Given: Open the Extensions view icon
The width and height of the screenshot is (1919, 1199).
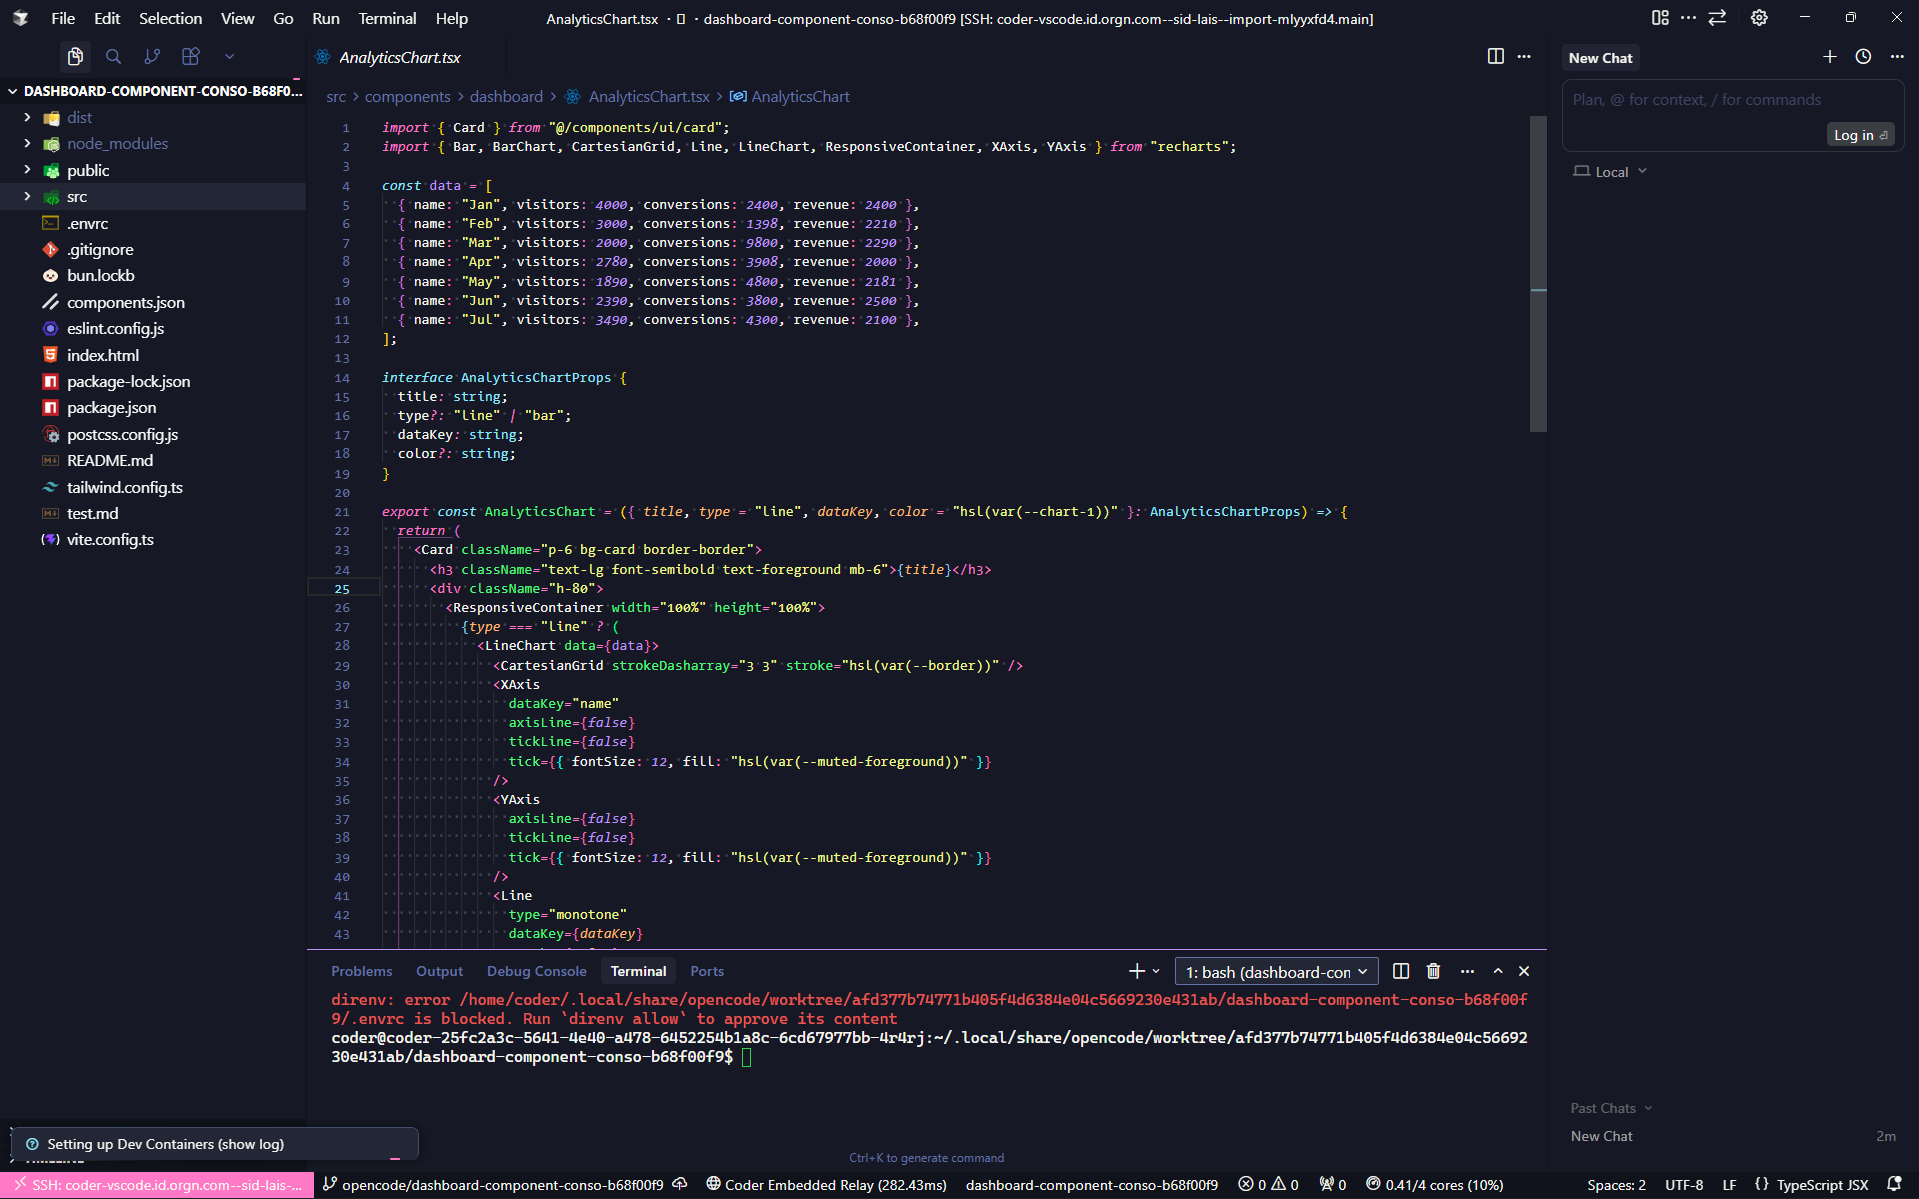Looking at the screenshot, I should tap(190, 57).
